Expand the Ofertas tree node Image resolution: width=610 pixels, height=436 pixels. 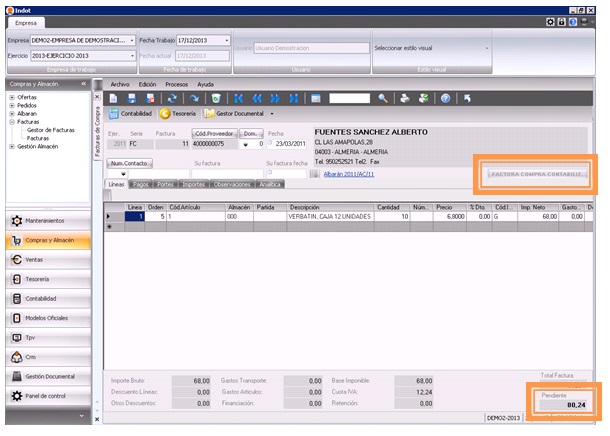click(11, 95)
